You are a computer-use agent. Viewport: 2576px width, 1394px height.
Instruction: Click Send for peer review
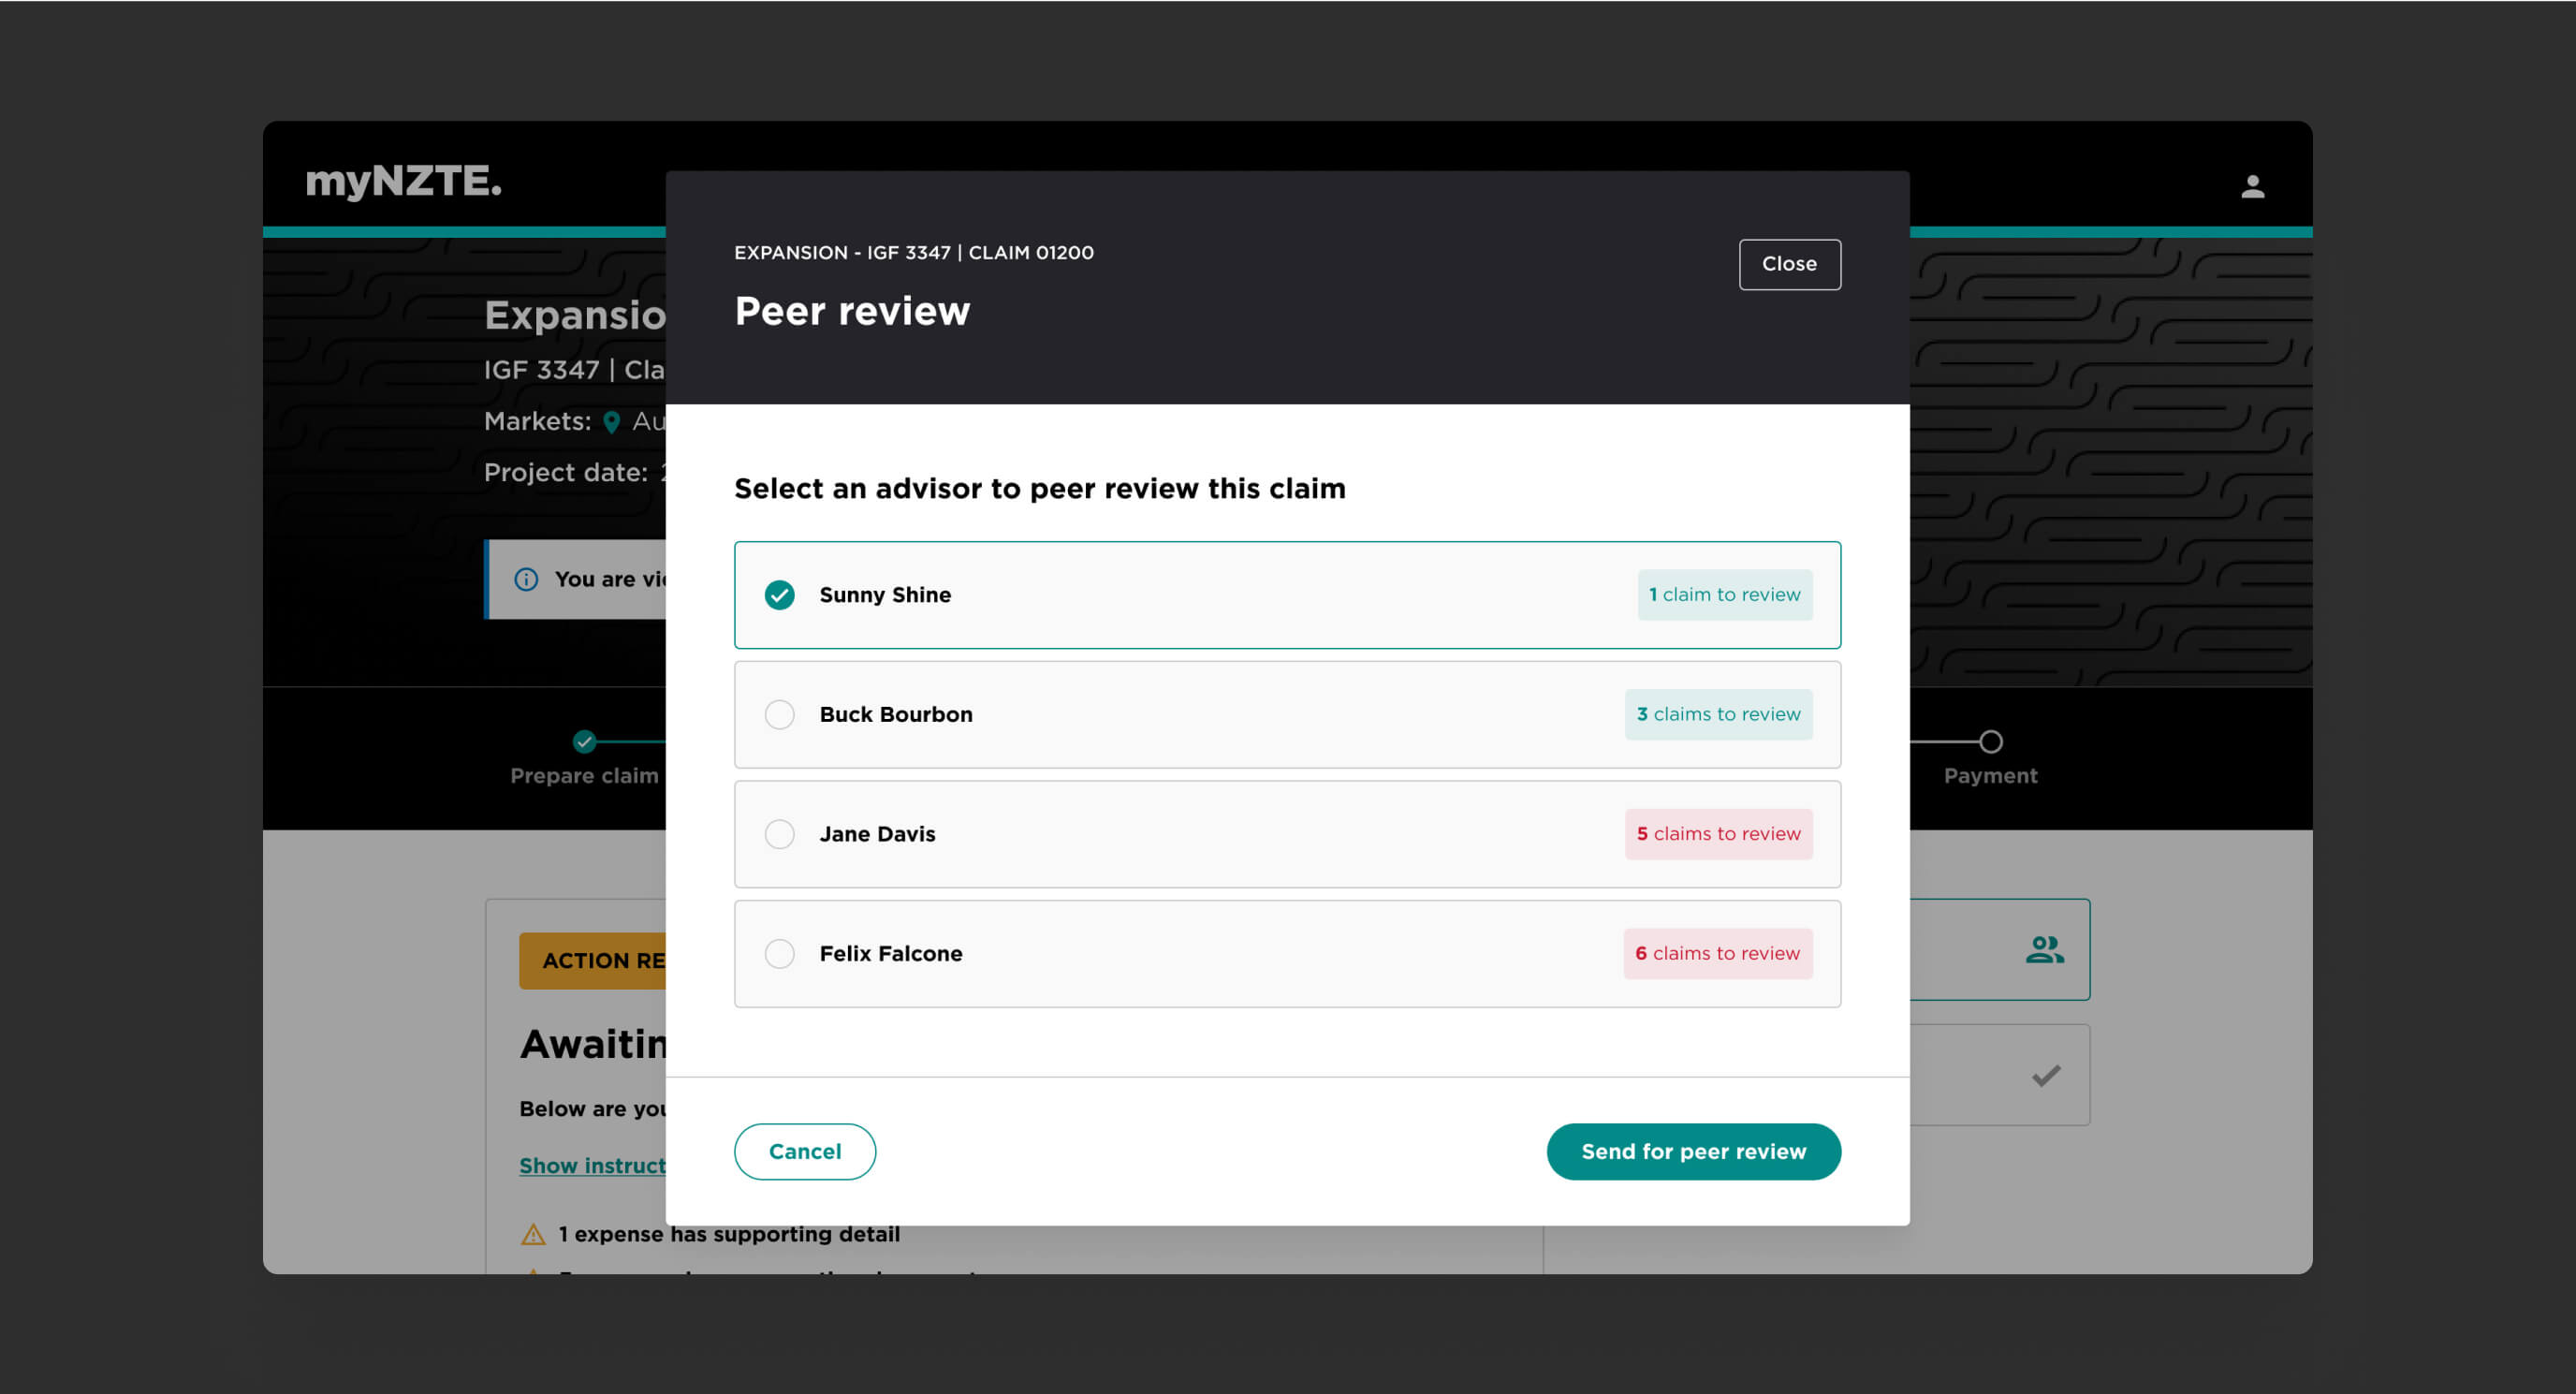[x=1693, y=1151]
